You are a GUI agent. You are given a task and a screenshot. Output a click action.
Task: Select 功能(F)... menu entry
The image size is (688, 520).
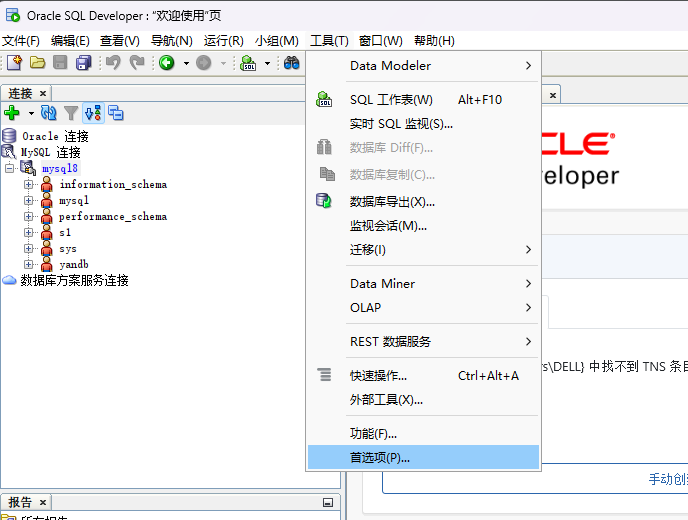[x=423, y=434]
